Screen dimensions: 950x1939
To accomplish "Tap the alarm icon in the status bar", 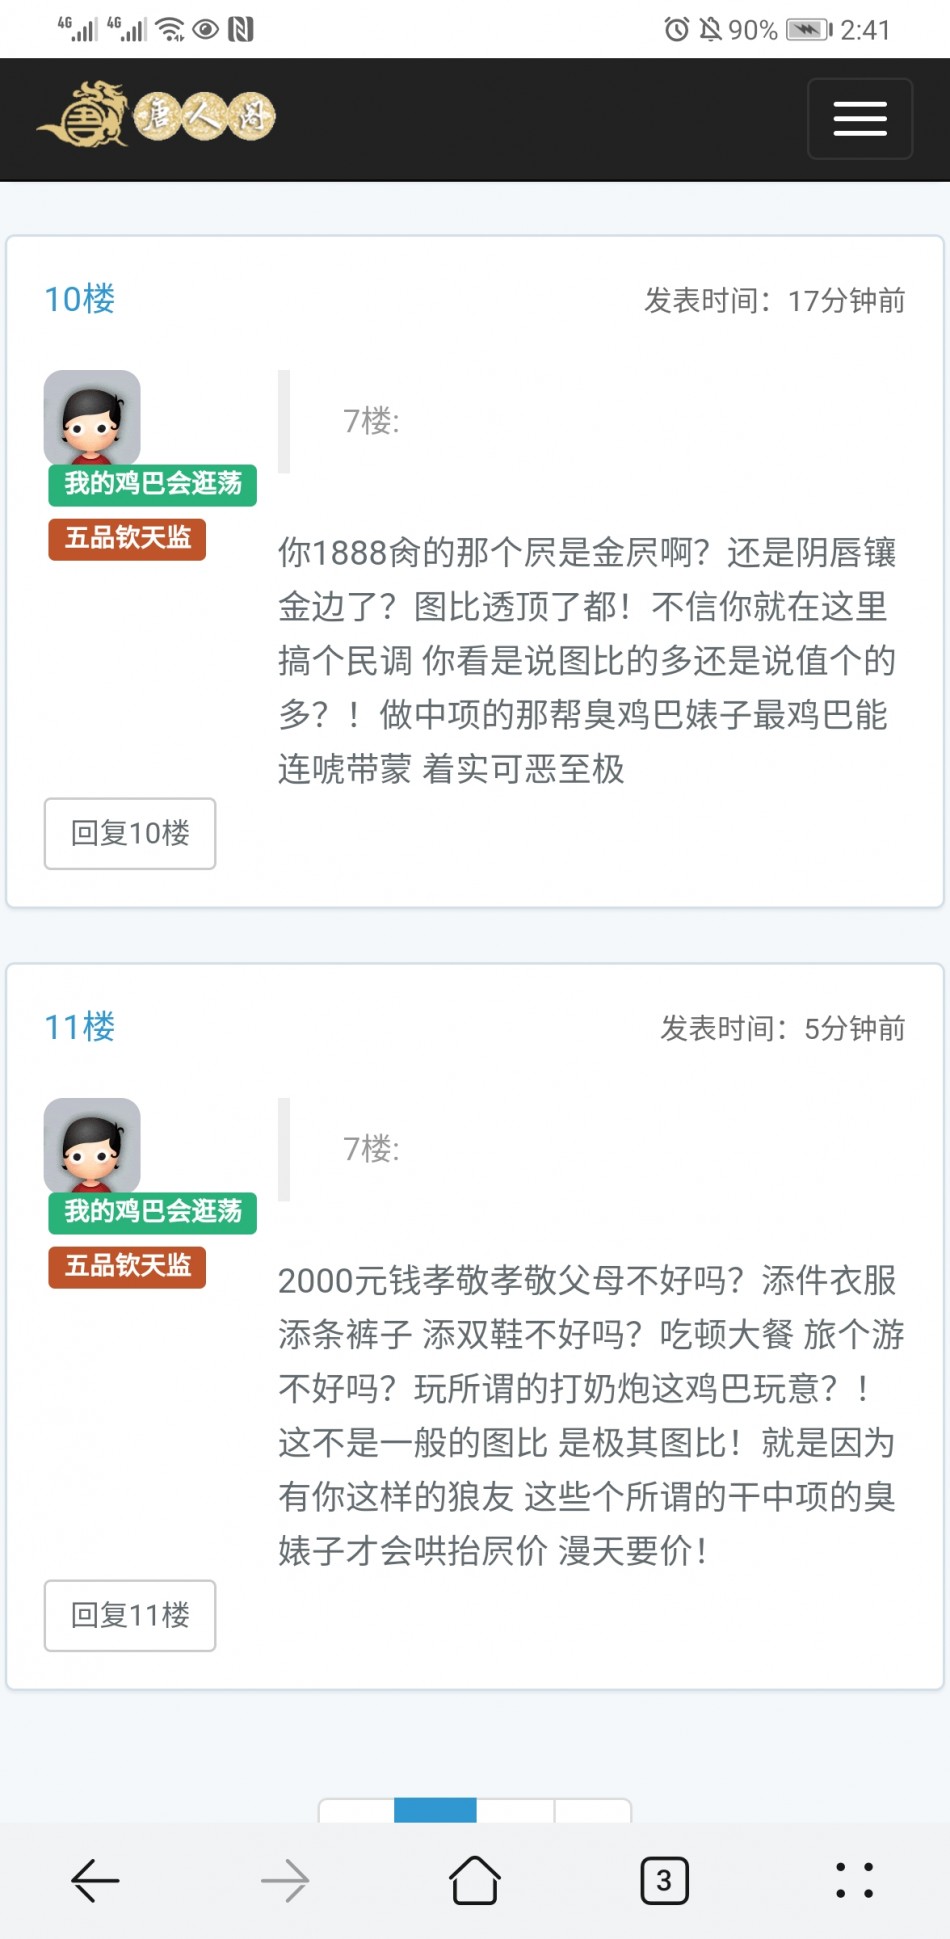I will click(x=676, y=29).
